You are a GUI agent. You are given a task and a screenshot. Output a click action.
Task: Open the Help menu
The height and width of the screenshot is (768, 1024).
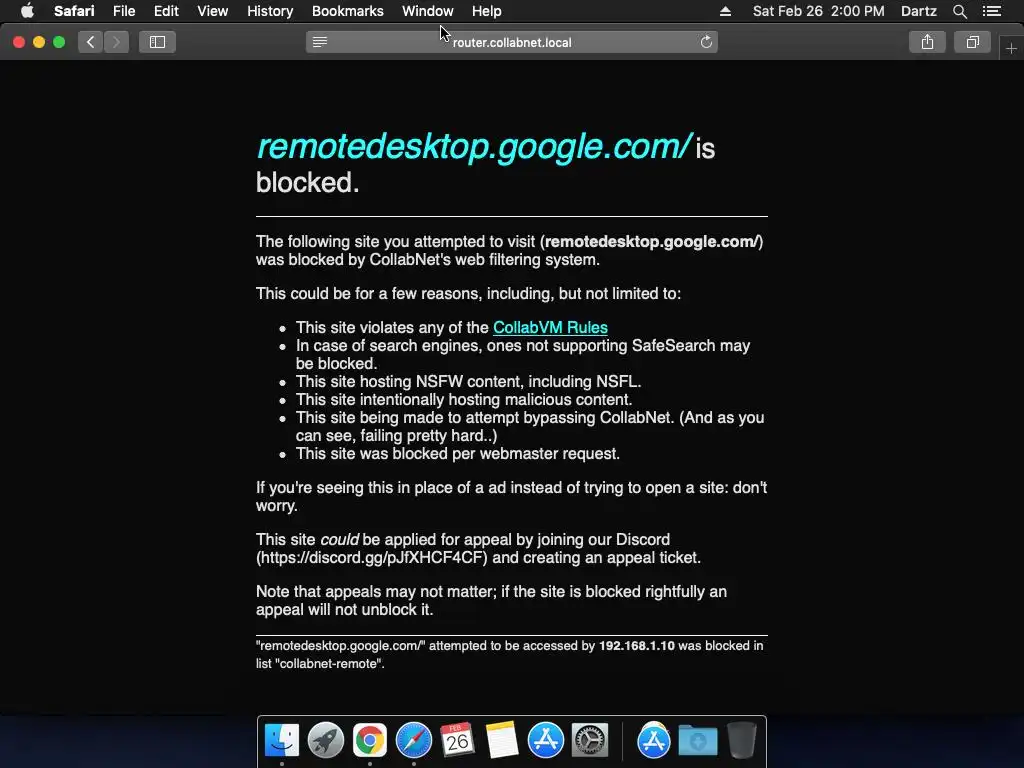coord(487,11)
